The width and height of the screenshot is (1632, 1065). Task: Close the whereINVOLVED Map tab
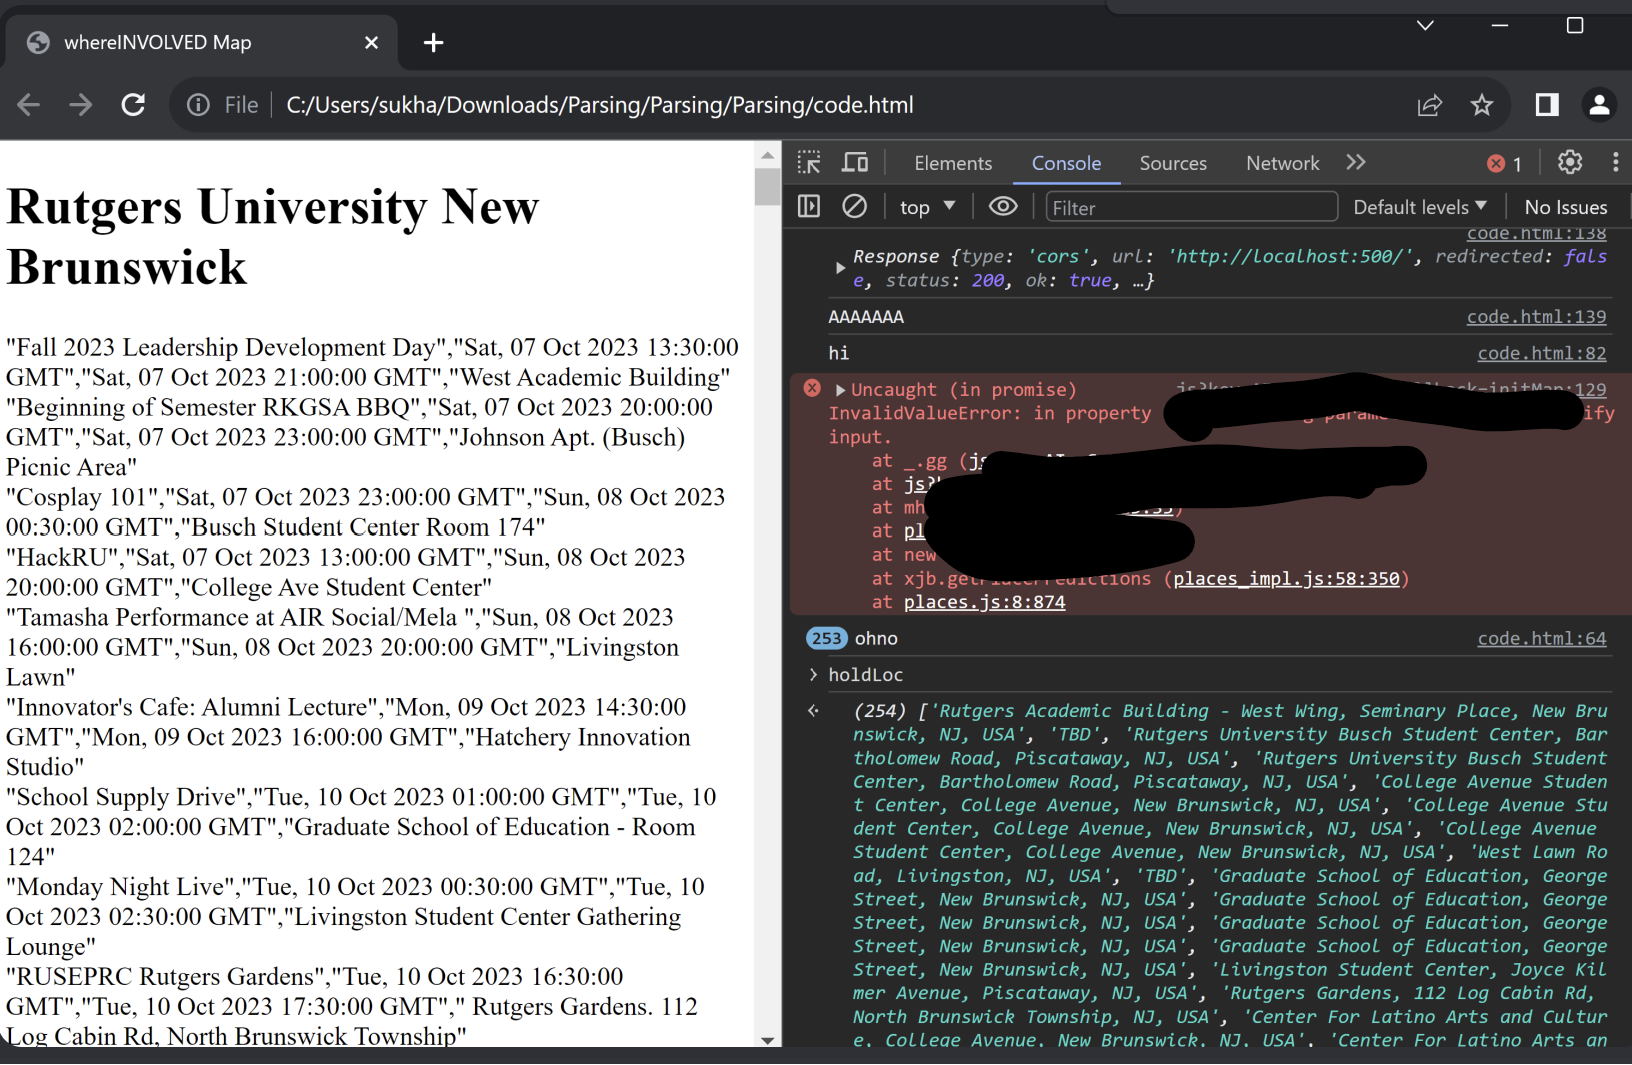(371, 42)
